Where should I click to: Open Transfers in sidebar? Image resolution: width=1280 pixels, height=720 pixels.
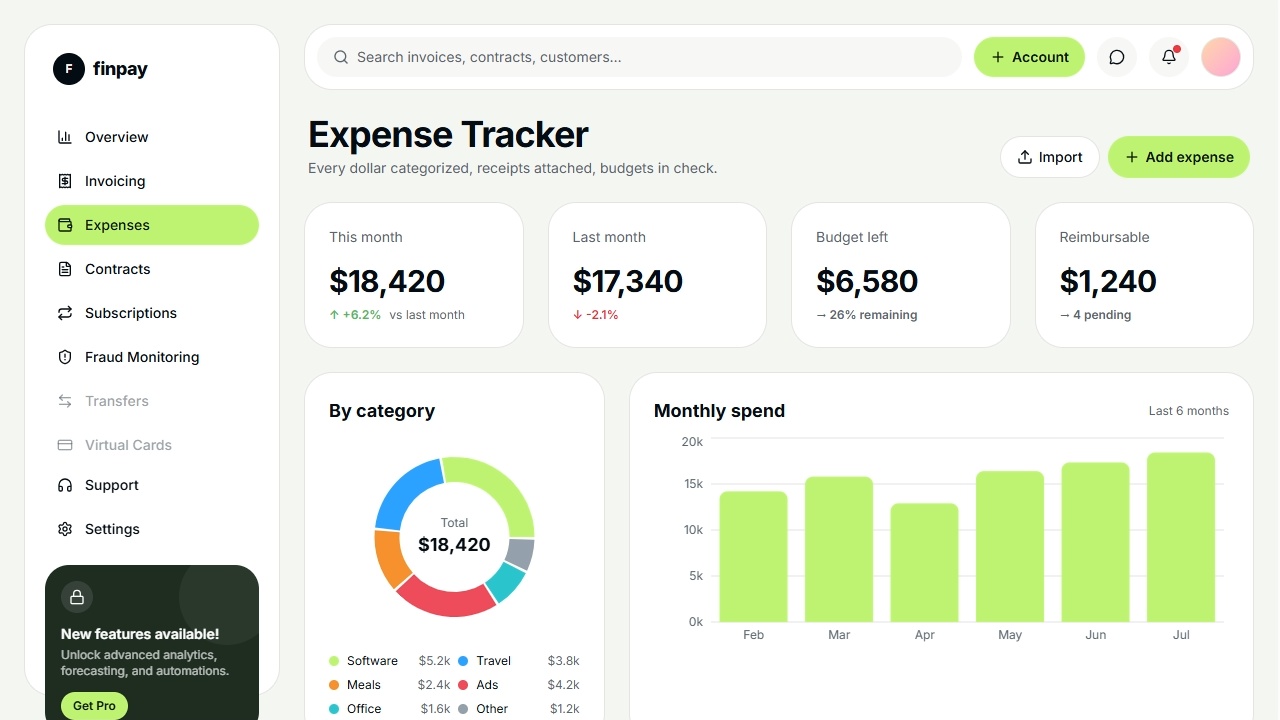click(x=152, y=401)
